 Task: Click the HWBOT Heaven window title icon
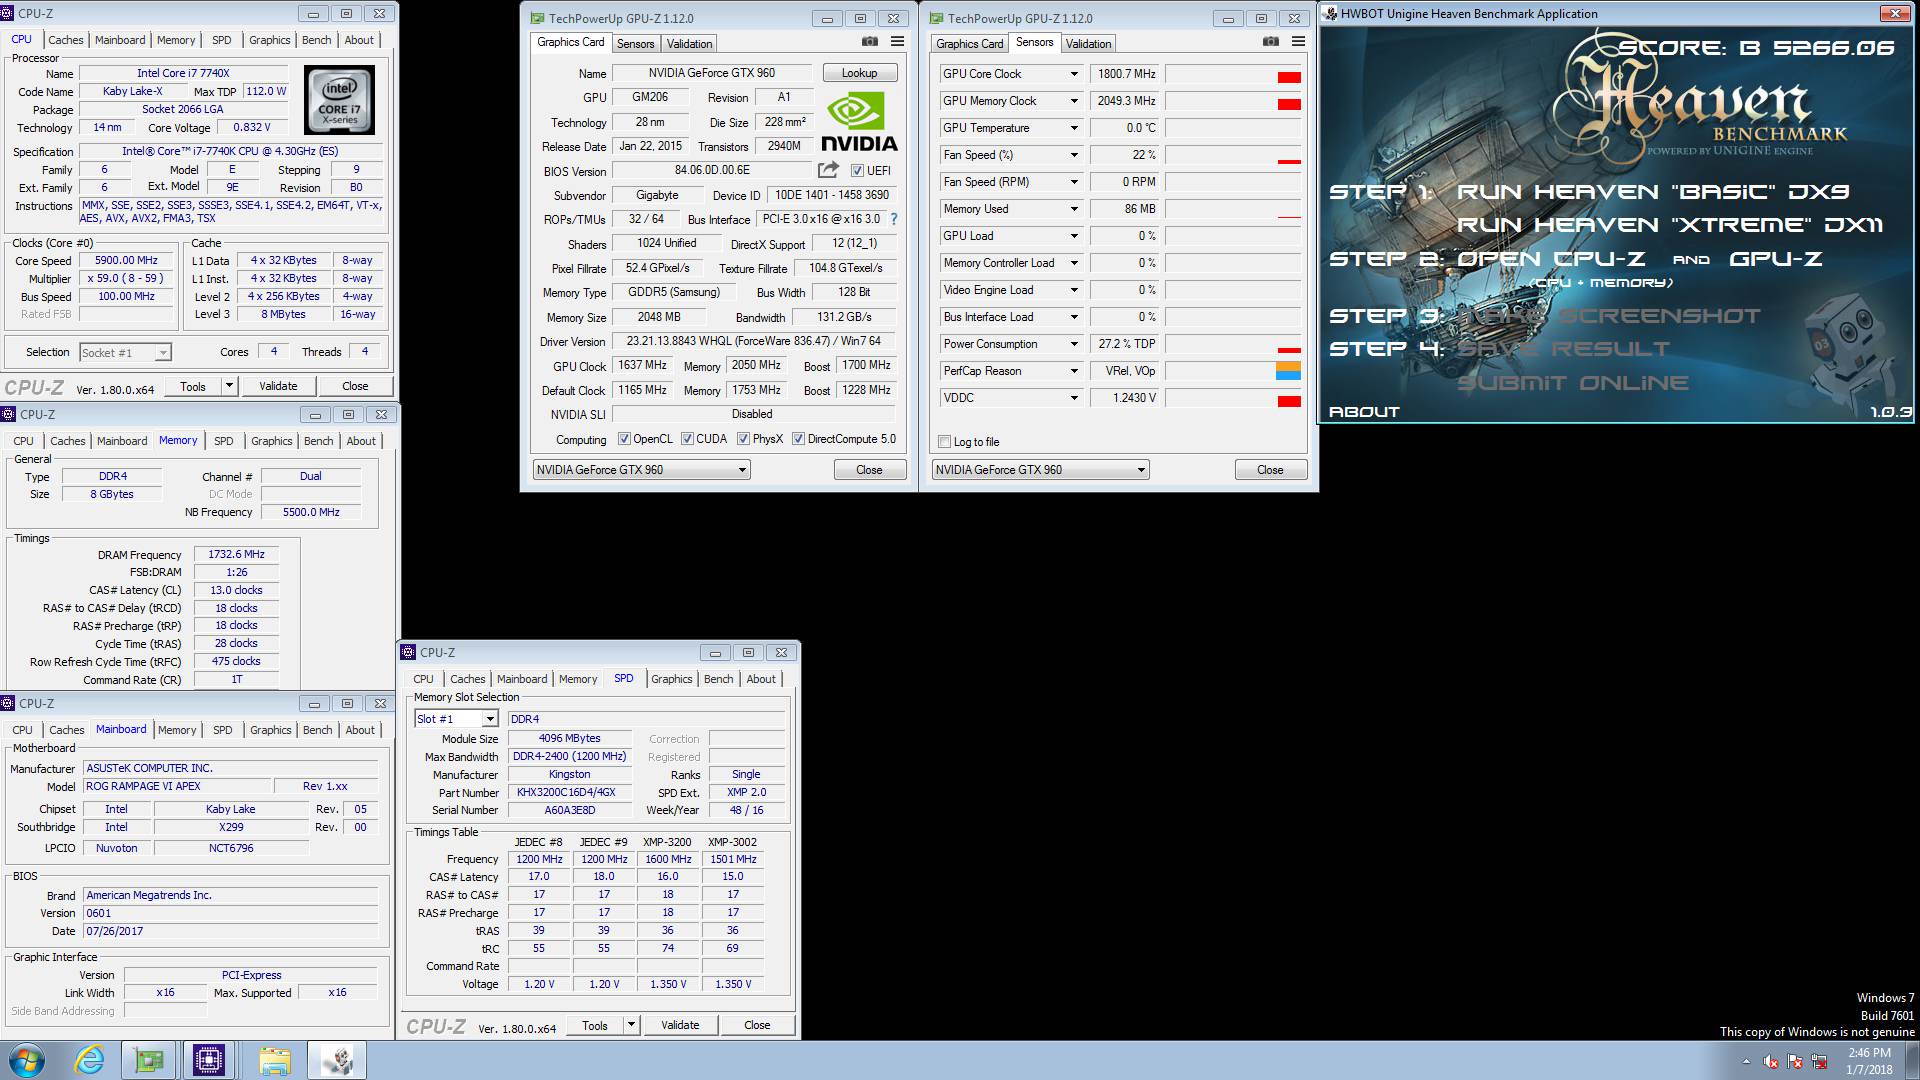(x=1330, y=14)
